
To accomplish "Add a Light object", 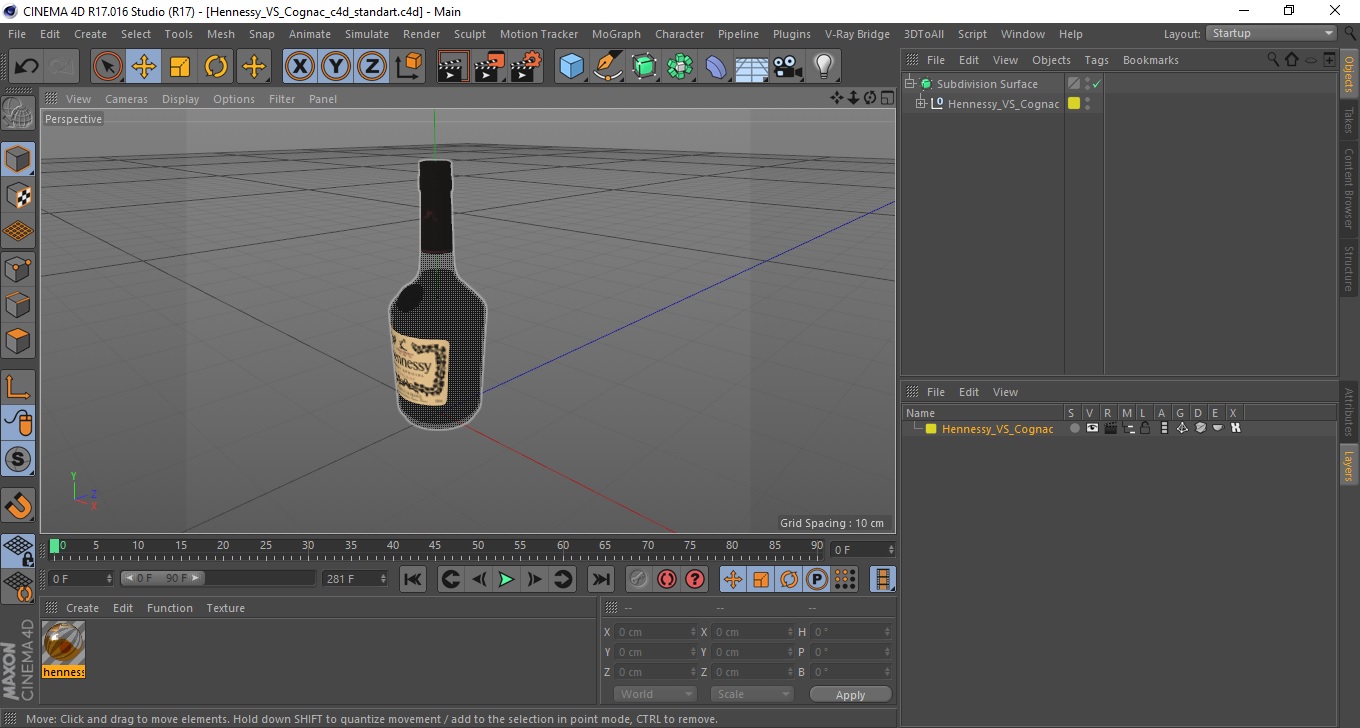I will (x=824, y=67).
